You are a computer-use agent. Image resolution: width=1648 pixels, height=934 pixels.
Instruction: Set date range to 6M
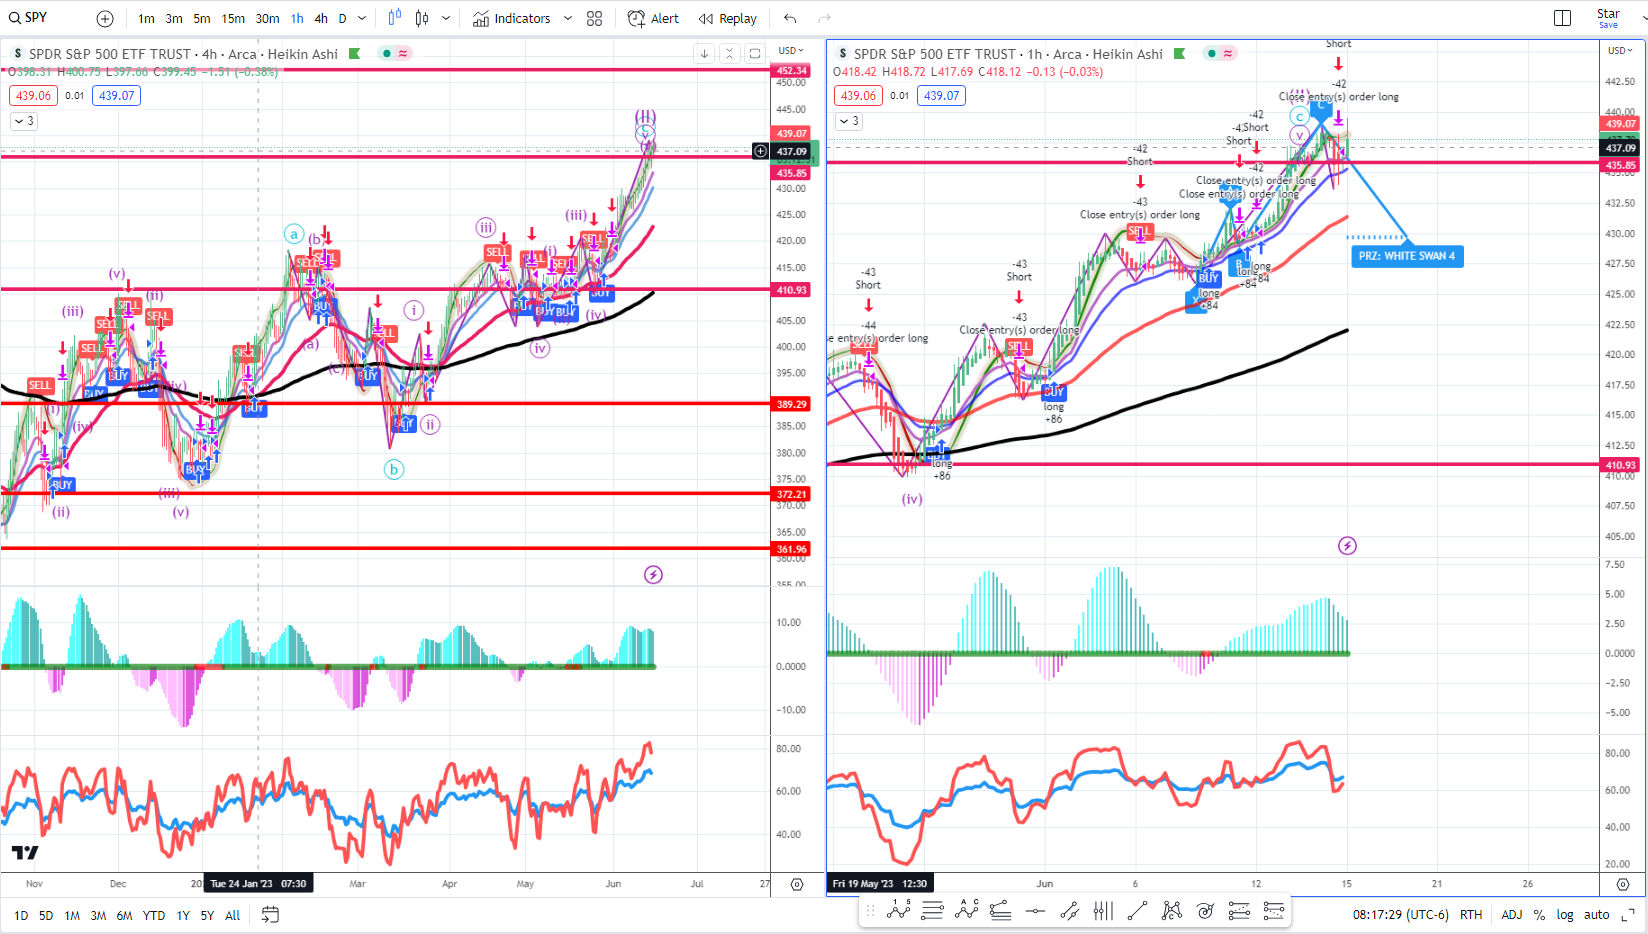124,915
